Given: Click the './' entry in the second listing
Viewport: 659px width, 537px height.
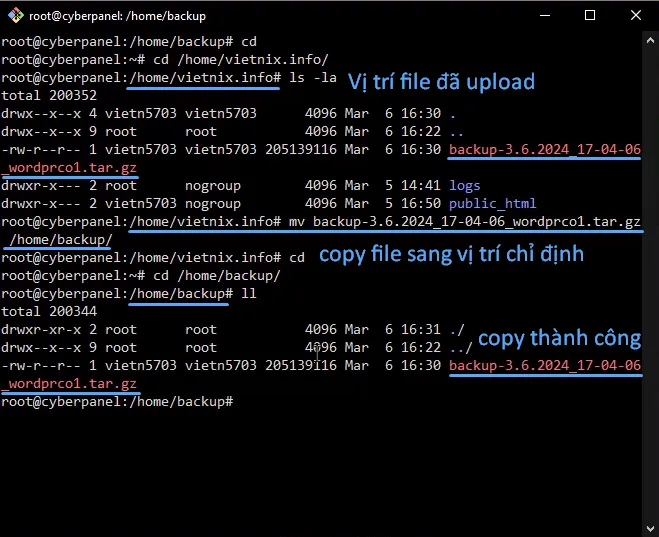Looking at the screenshot, I should click(x=458, y=329).
